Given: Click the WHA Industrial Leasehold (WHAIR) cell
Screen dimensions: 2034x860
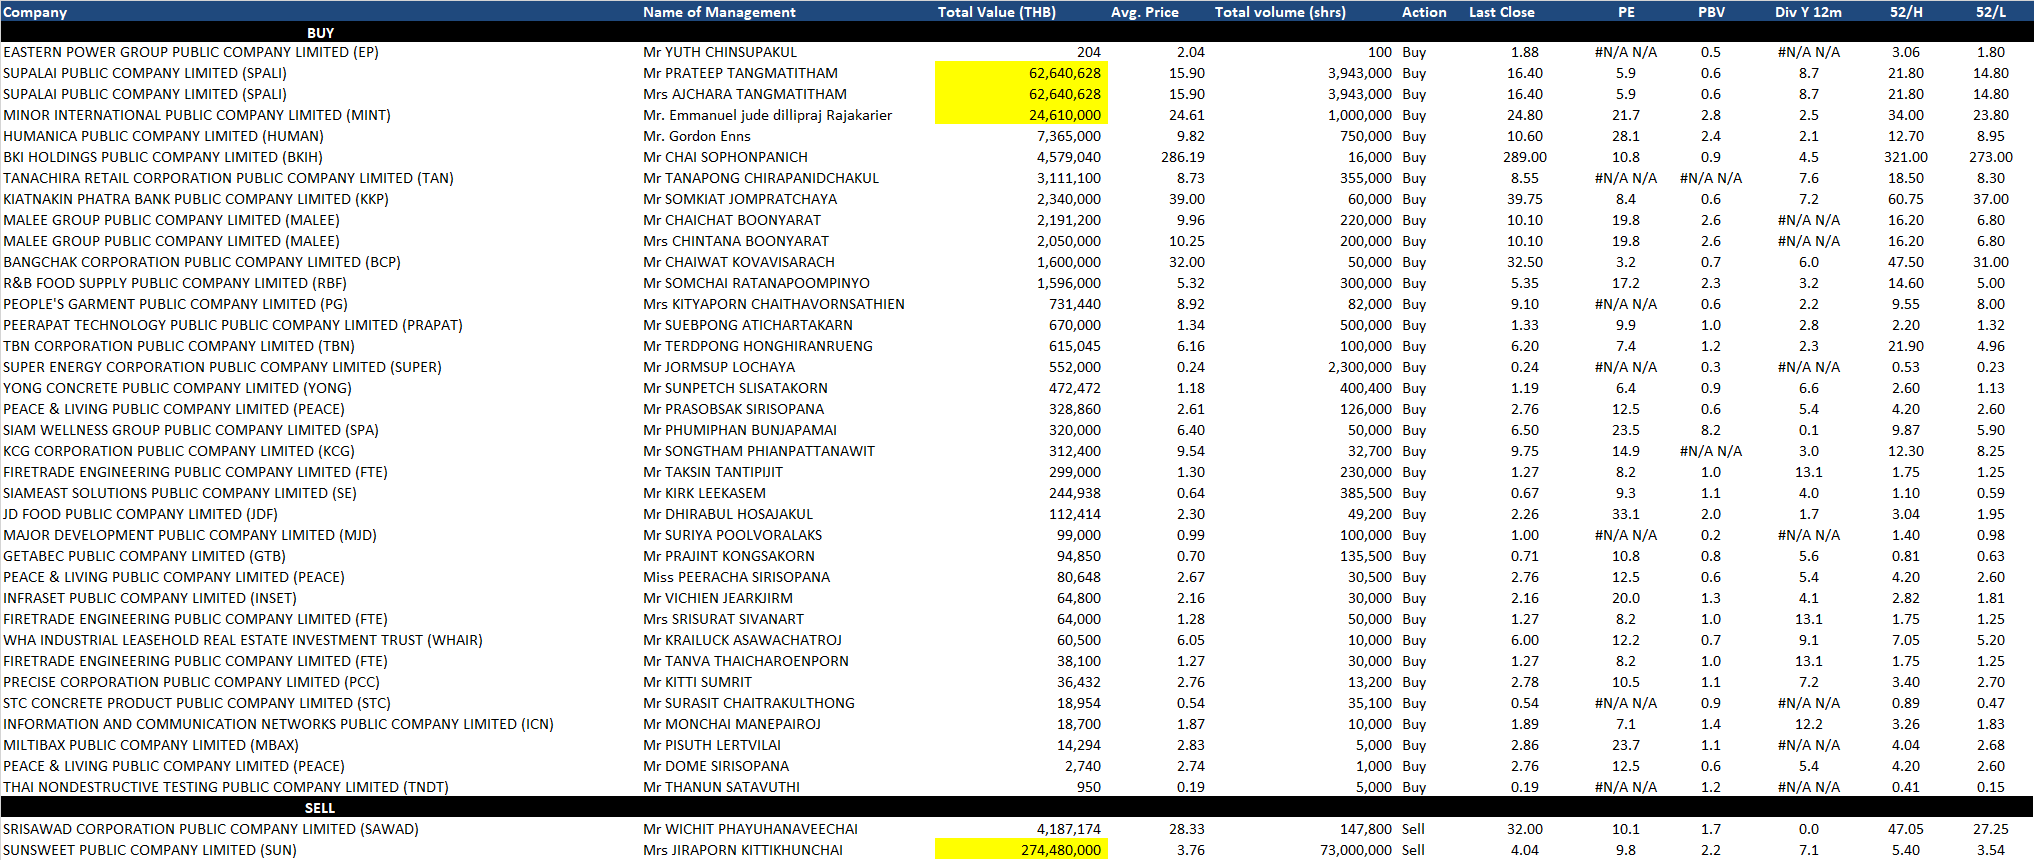Looking at the screenshot, I should pyautogui.click(x=243, y=640).
